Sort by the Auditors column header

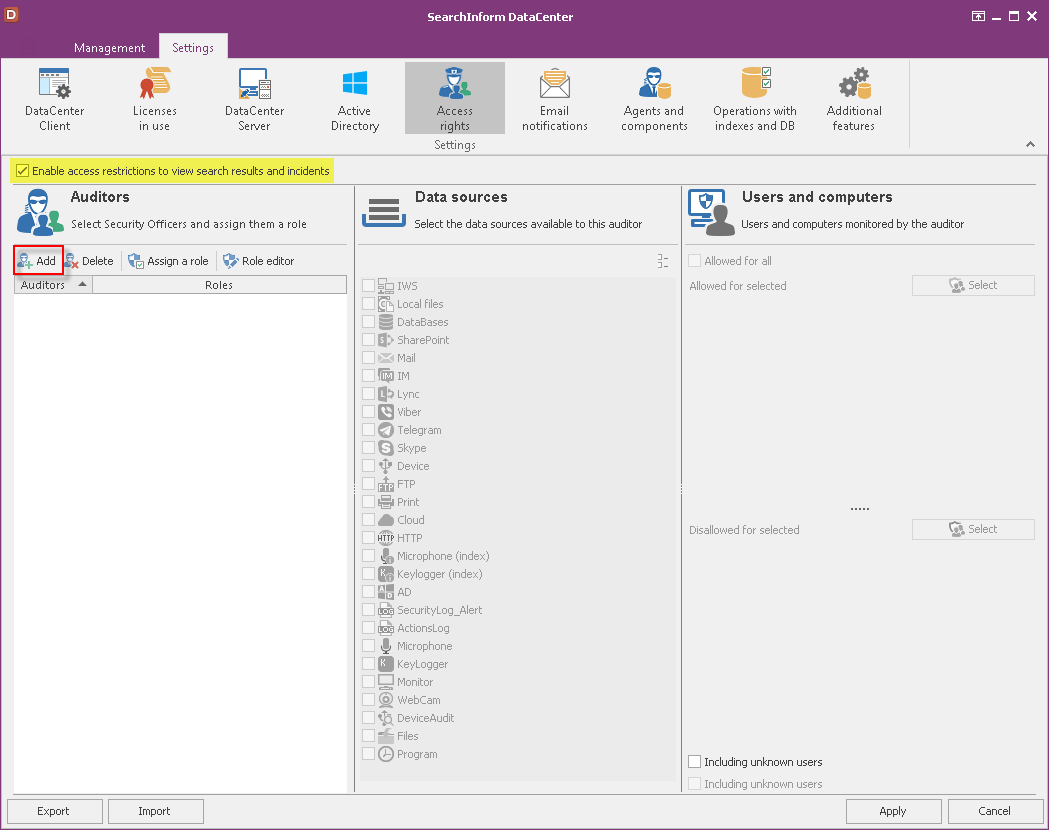(54, 285)
